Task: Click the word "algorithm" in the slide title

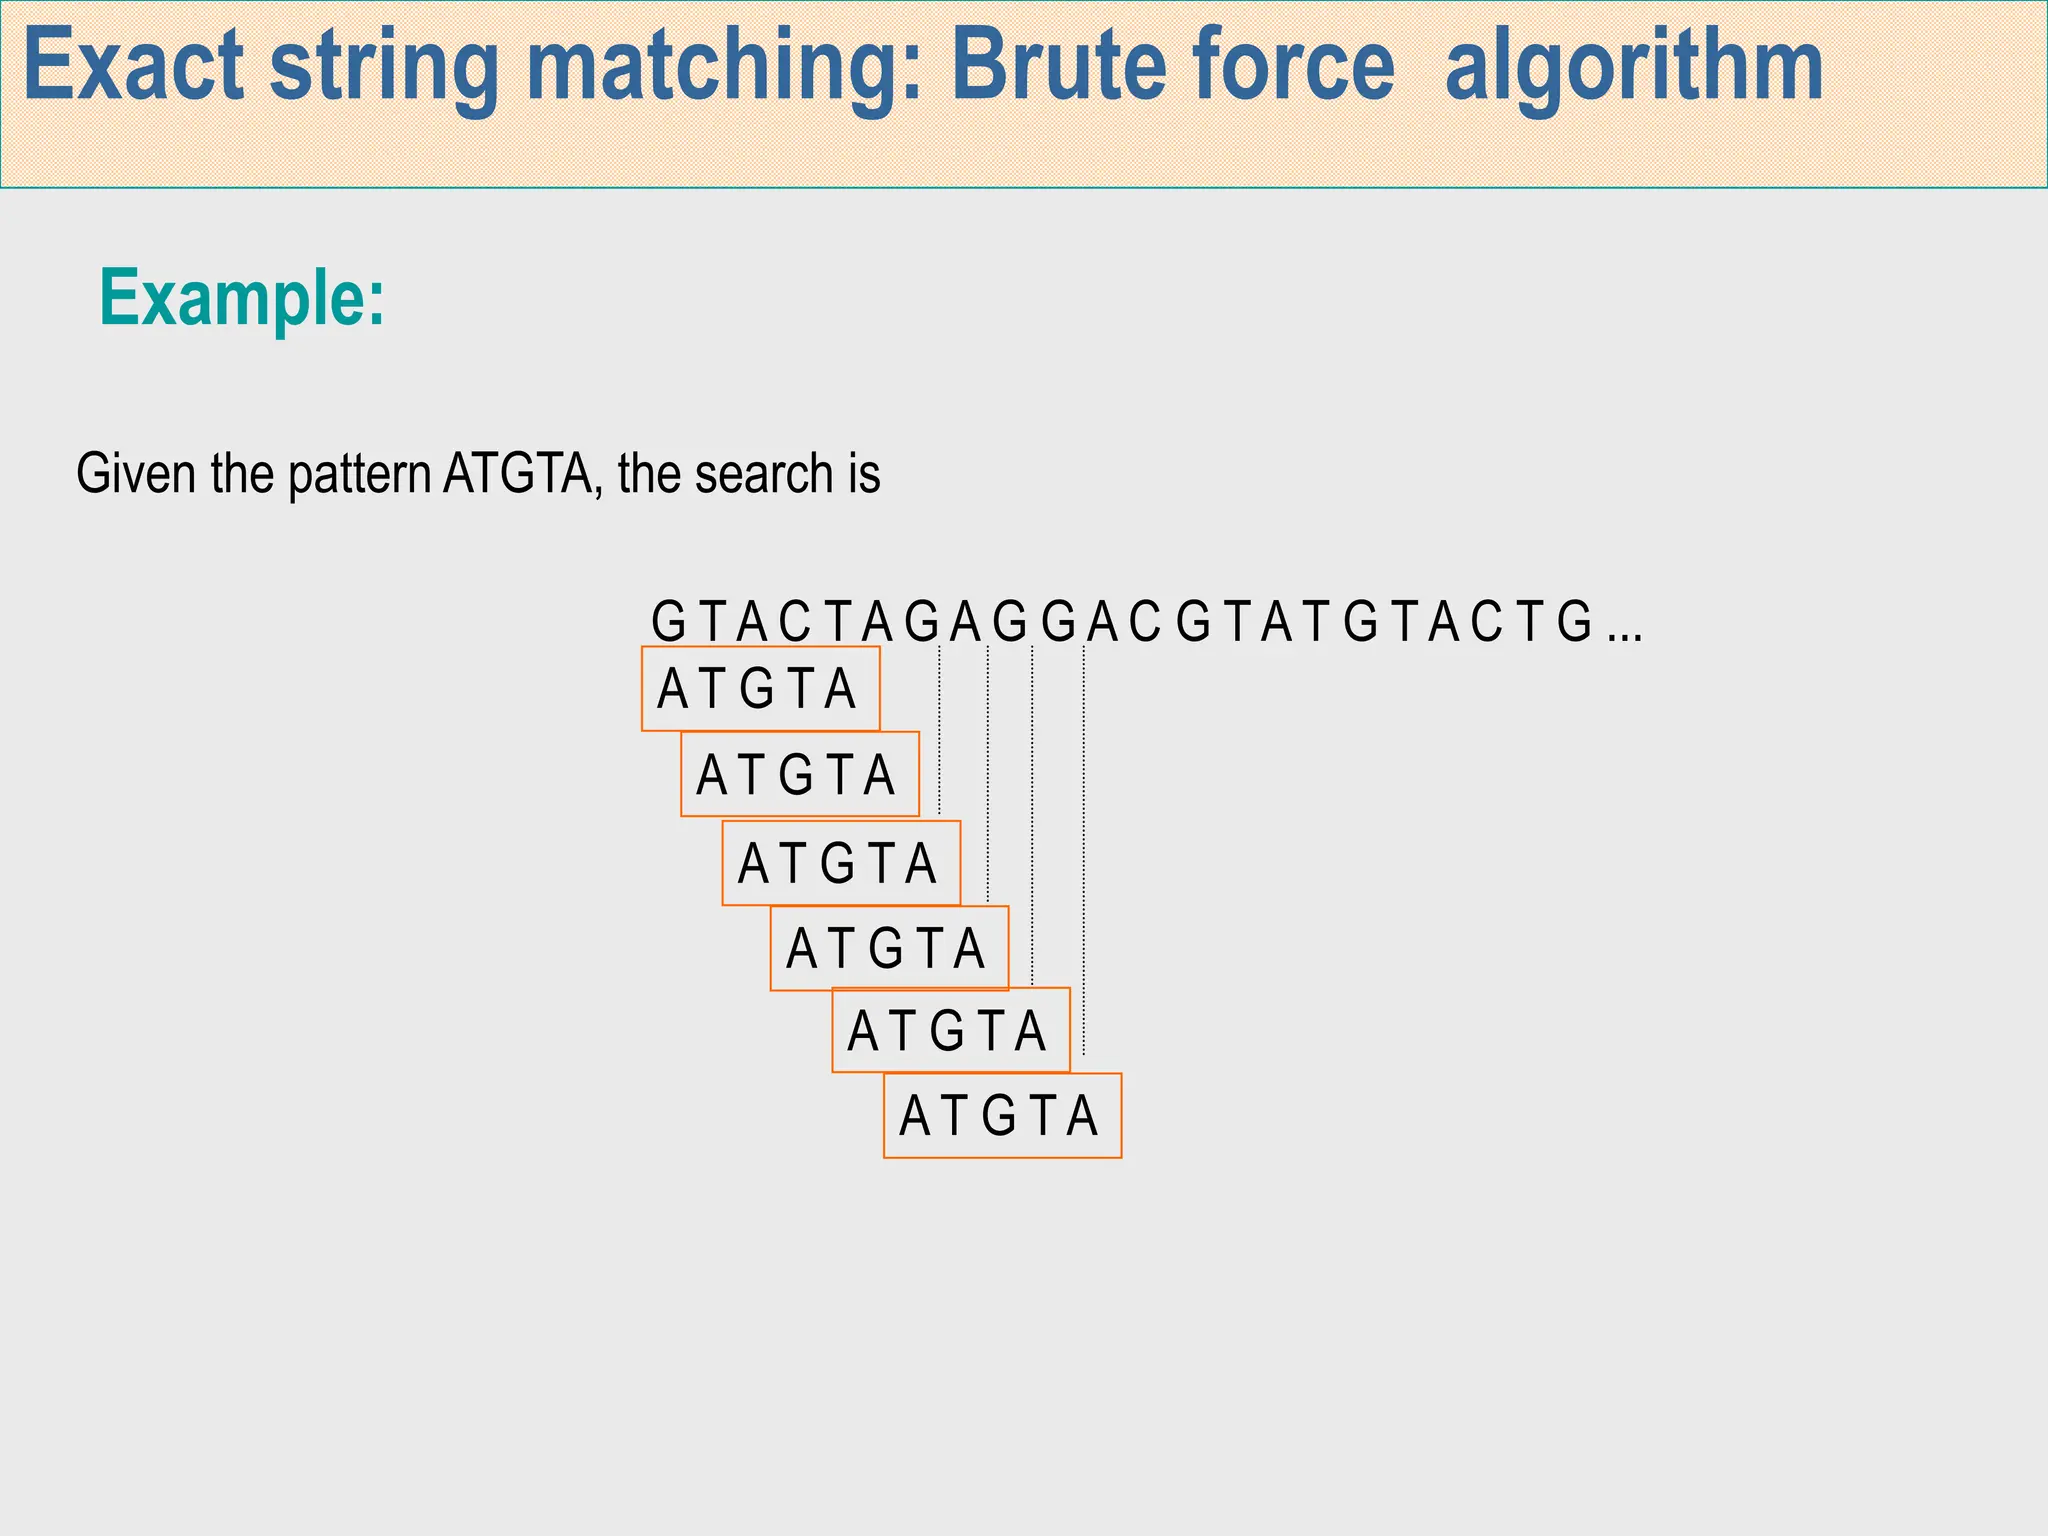Action: [x=1634, y=66]
